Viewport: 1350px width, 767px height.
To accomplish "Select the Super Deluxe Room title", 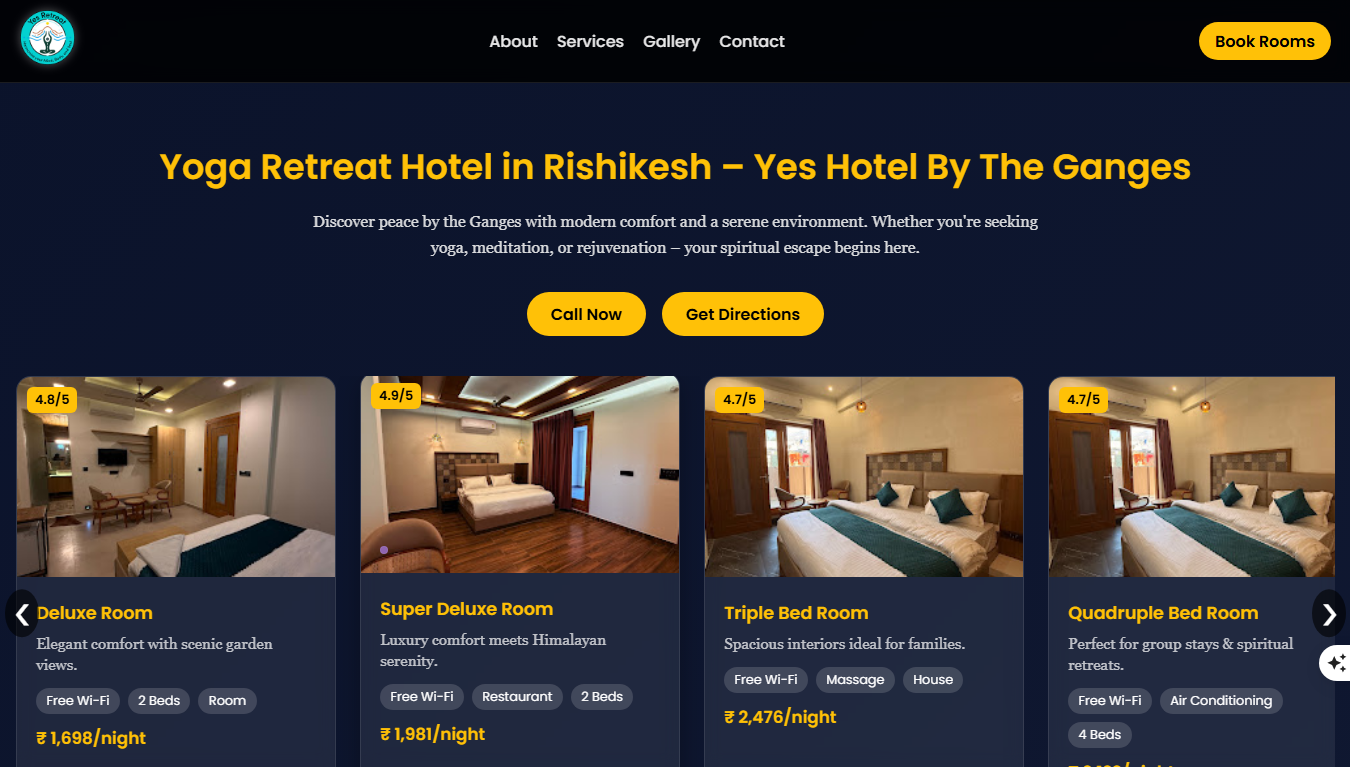I will click(x=466, y=609).
